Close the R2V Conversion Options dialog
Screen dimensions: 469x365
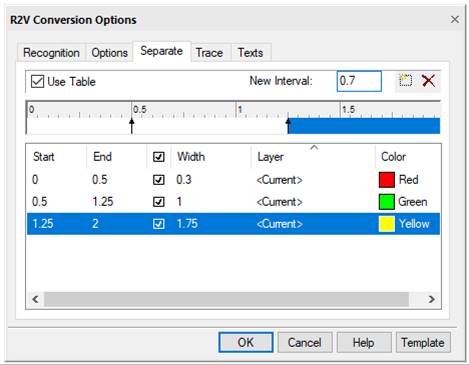tap(455, 20)
